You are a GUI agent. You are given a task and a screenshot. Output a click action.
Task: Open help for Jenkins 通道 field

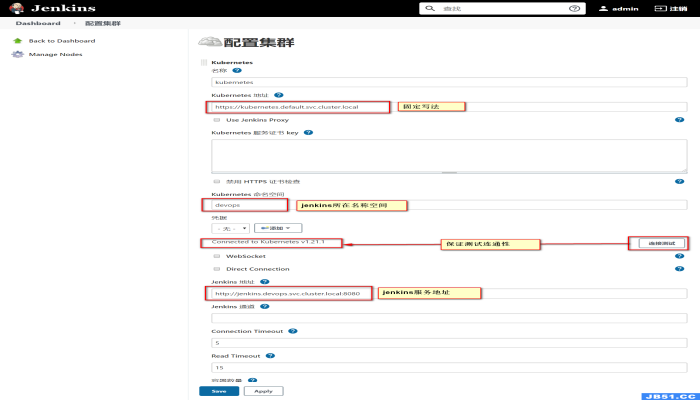coord(265,307)
